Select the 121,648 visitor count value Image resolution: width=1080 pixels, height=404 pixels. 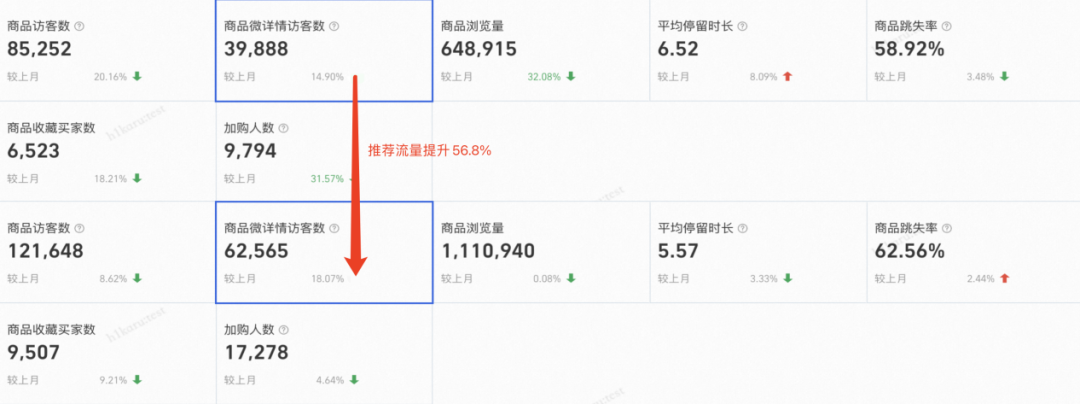[x=45, y=251]
